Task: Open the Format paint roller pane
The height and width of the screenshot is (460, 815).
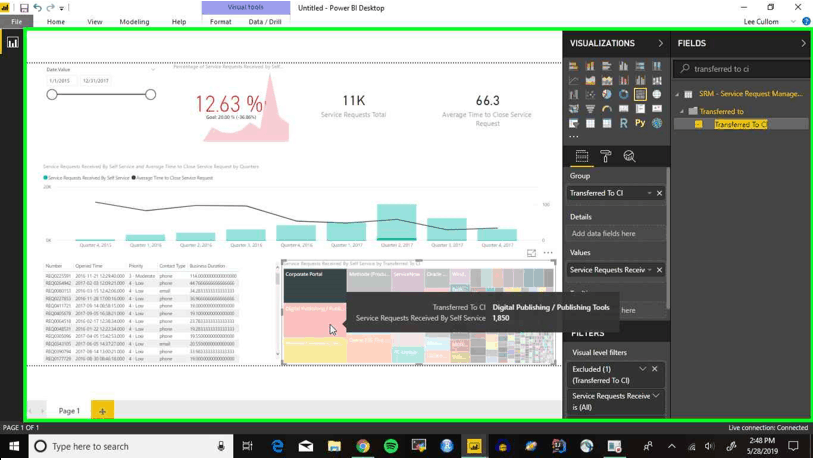Action: 606,156
